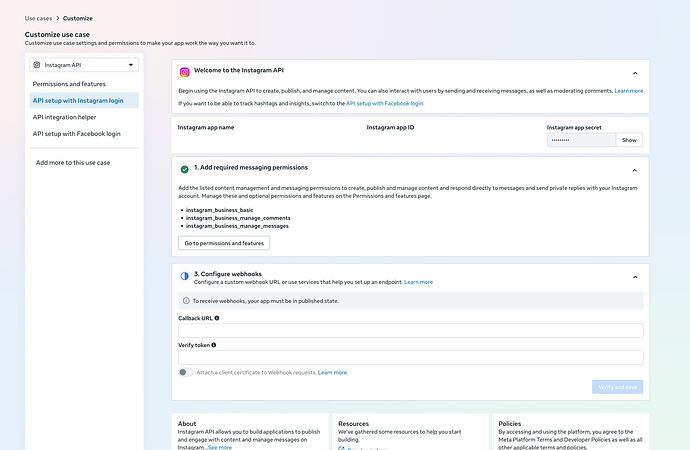Select API integration helper in sidebar
The image size is (690, 450).
pos(64,117)
